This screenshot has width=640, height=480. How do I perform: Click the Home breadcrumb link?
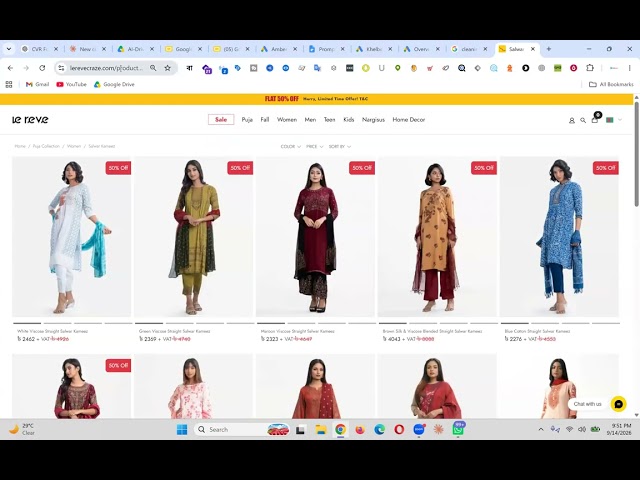(x=20, y=146)
